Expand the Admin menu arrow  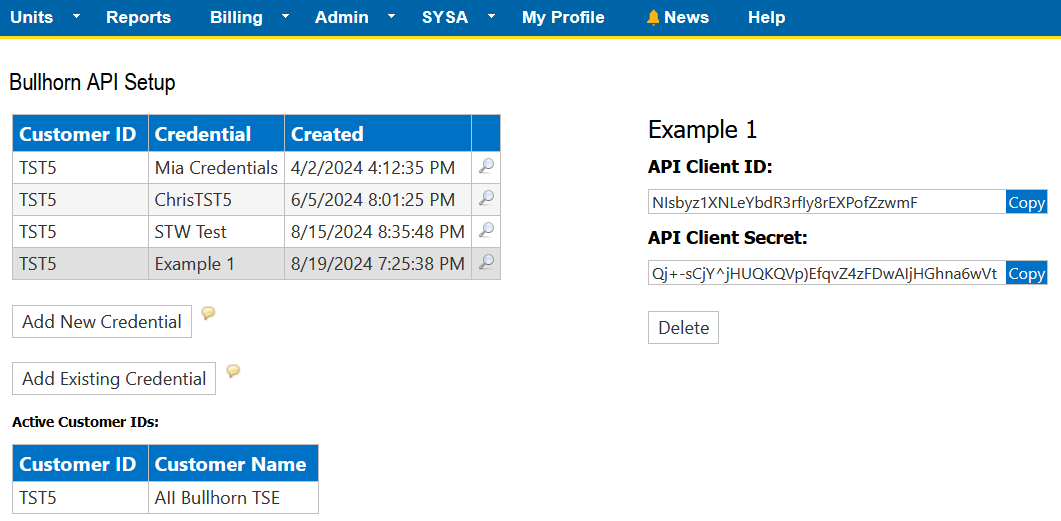click(x=392, y=16)
